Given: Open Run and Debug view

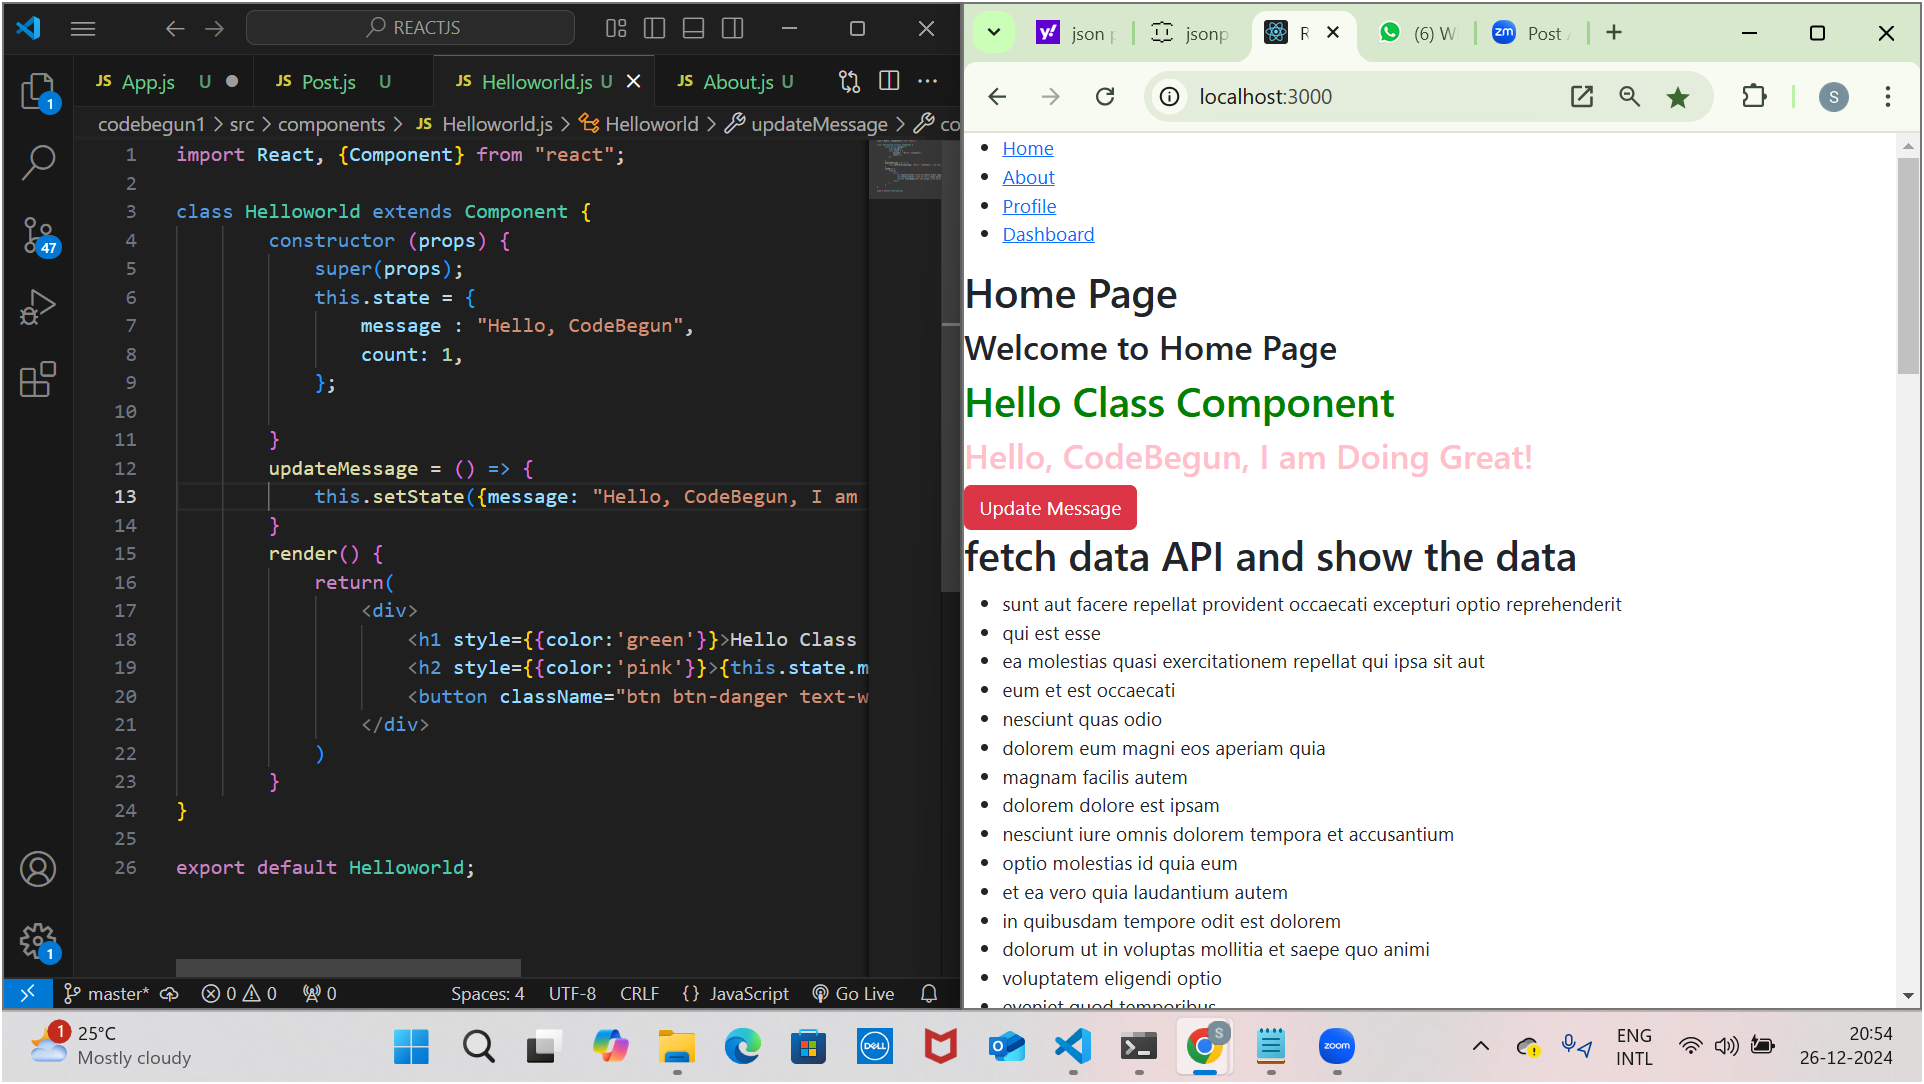Looking at the screenshot, I should click(x=38, y=307).
